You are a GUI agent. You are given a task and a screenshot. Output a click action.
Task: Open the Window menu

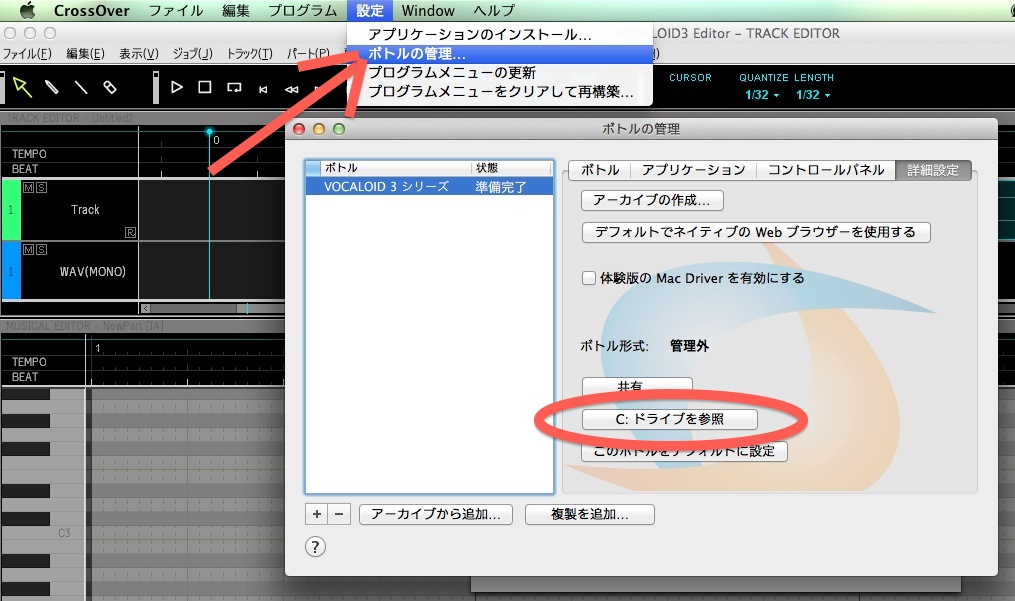(x=428, y=10)
